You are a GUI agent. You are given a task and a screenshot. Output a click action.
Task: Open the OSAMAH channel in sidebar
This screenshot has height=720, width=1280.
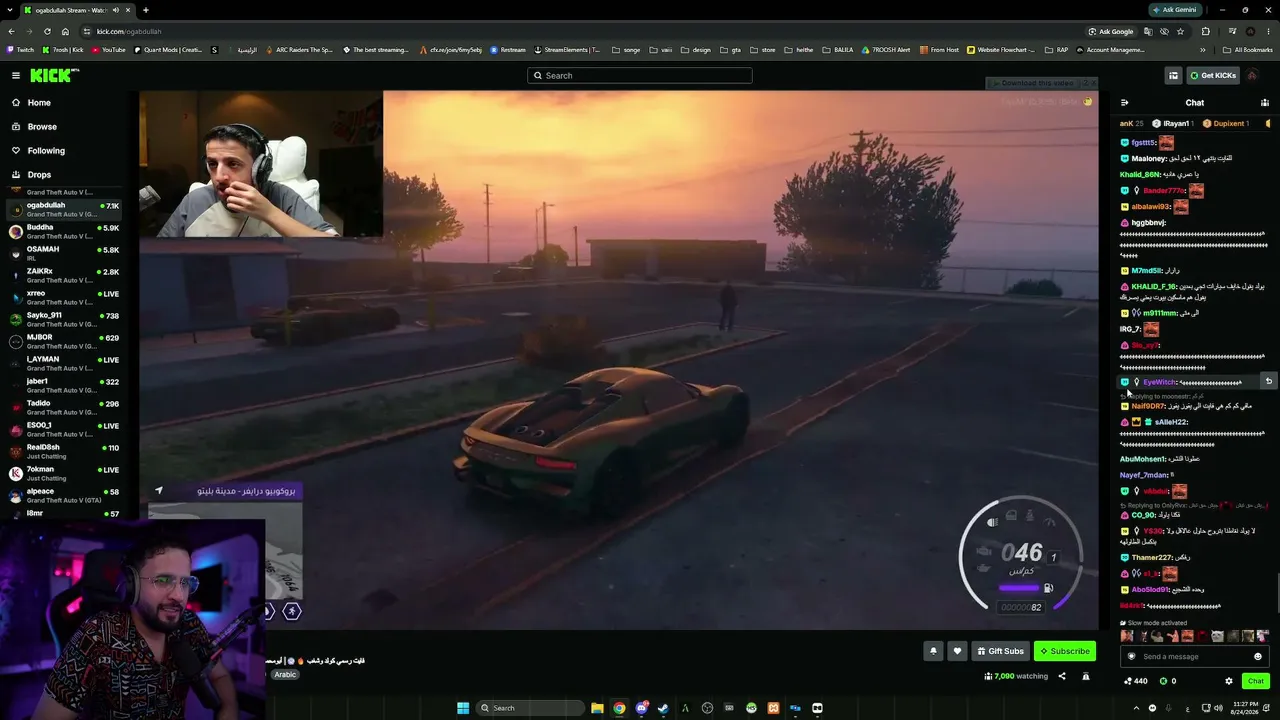pyautogui.click(x=64, y=253)
